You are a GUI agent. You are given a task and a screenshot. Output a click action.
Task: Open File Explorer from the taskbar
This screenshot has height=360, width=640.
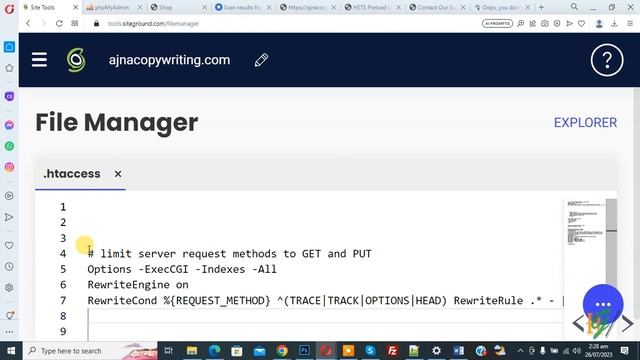(192, 351)
